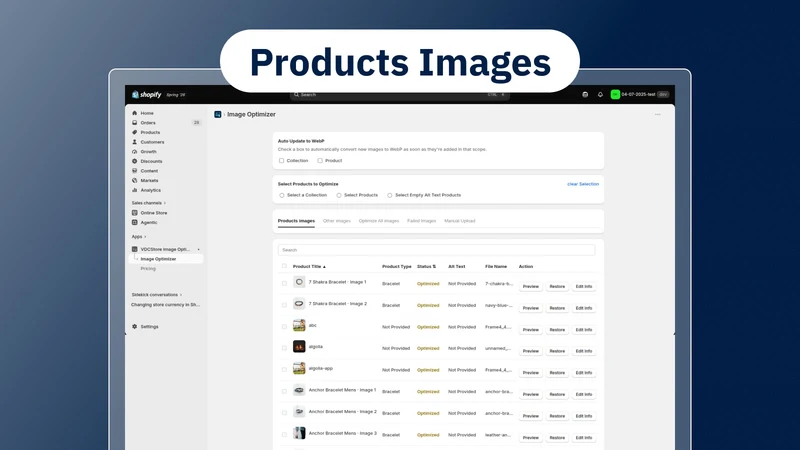800x450 pixels.
Task: Tick checkbox for algolia-app row
Action: (x=284, y=369)
